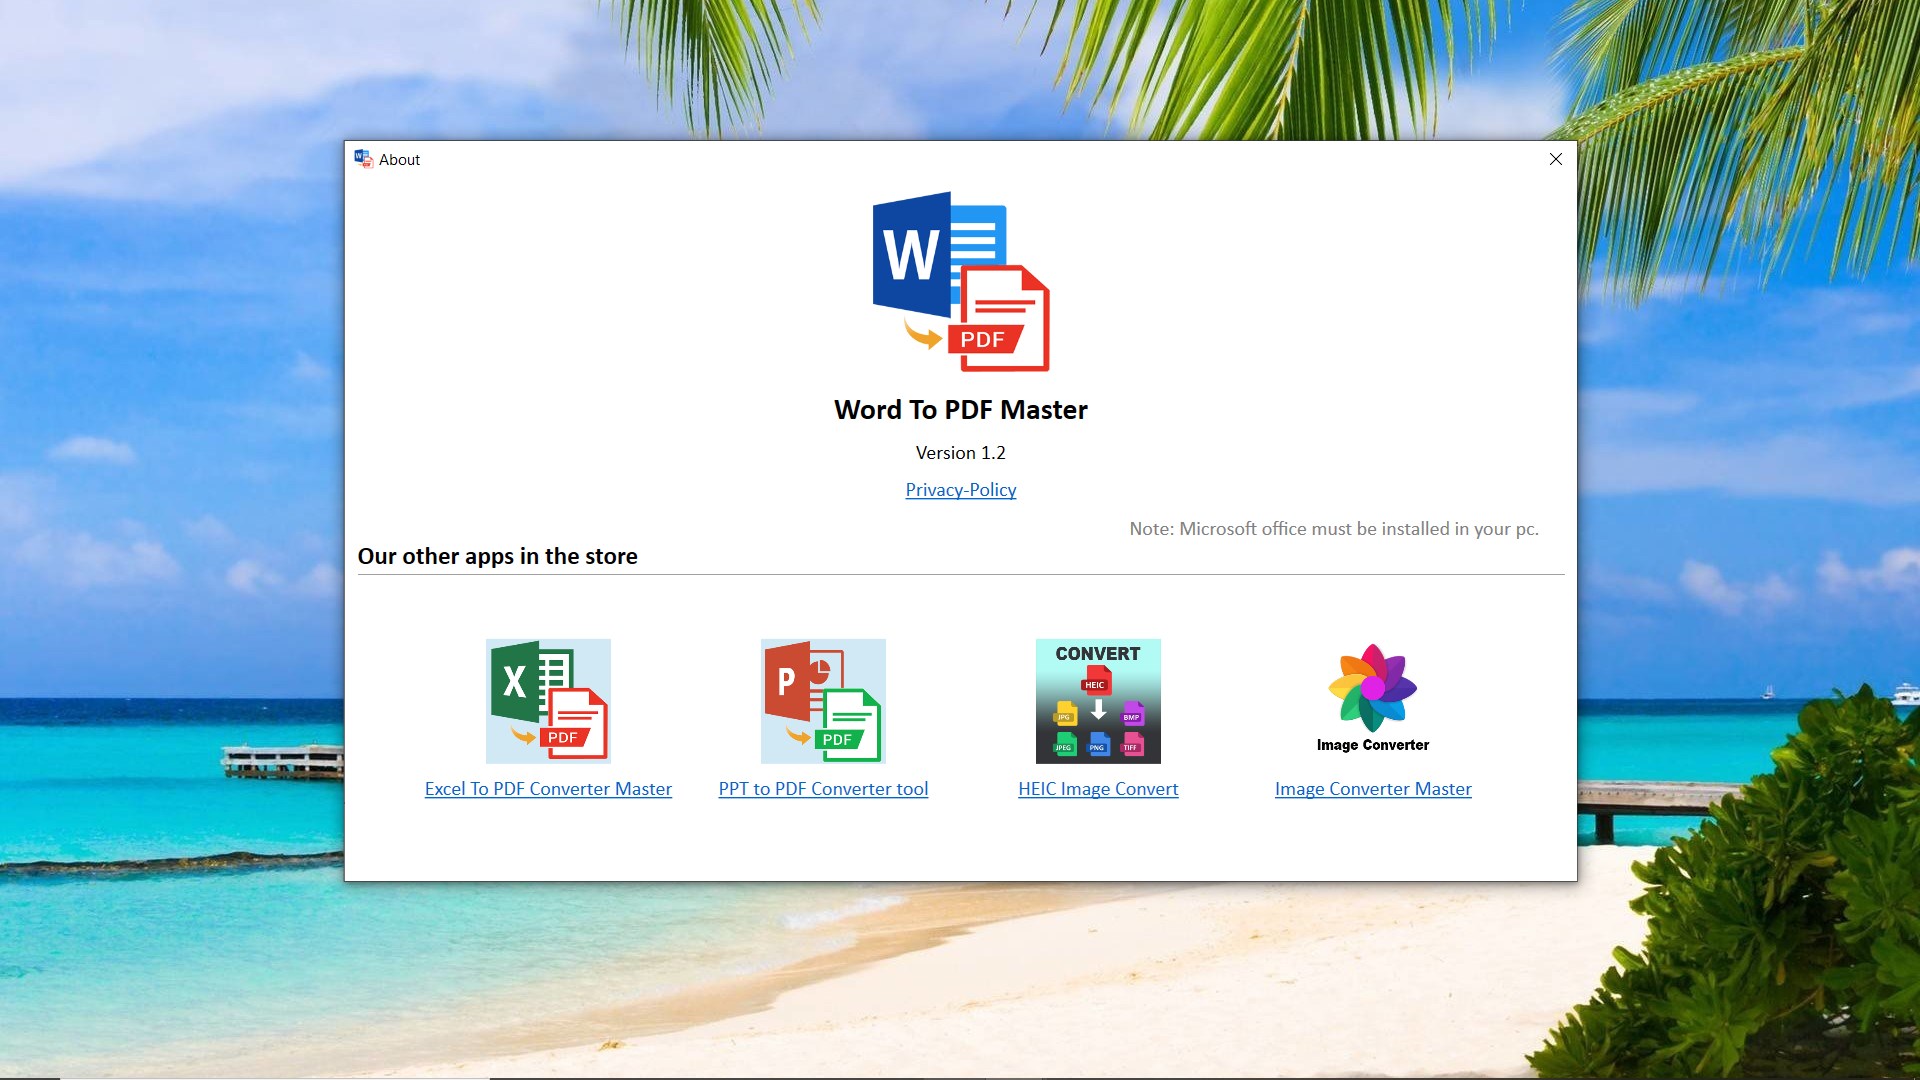The height and width of the screenshot is (1080, 1920).
Task: Follow the HEIC Image Convert link
Action: click(1098, 789)
